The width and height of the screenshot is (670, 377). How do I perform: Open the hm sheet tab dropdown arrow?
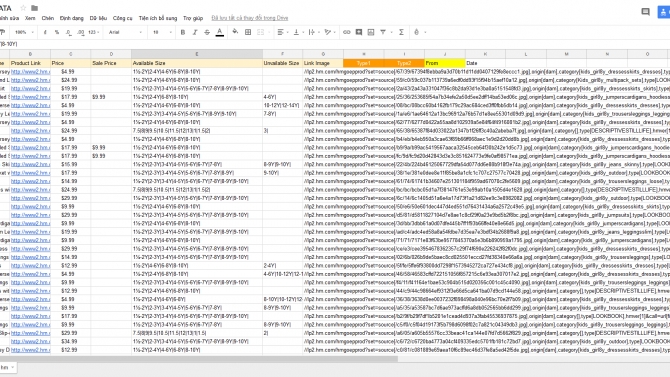(x=12, y=367)
